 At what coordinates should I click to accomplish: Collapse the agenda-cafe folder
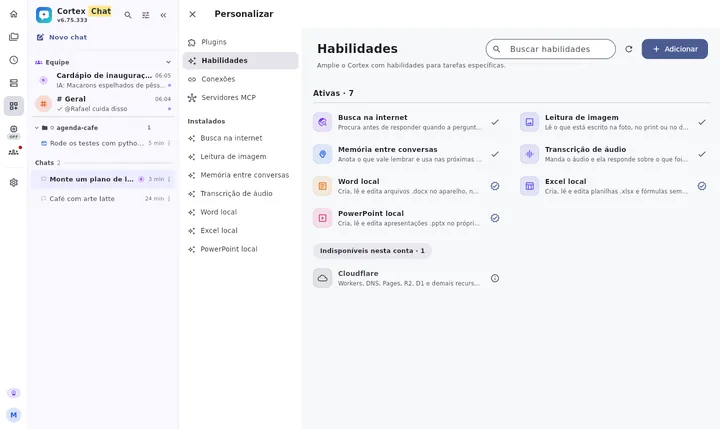[37, 128]
